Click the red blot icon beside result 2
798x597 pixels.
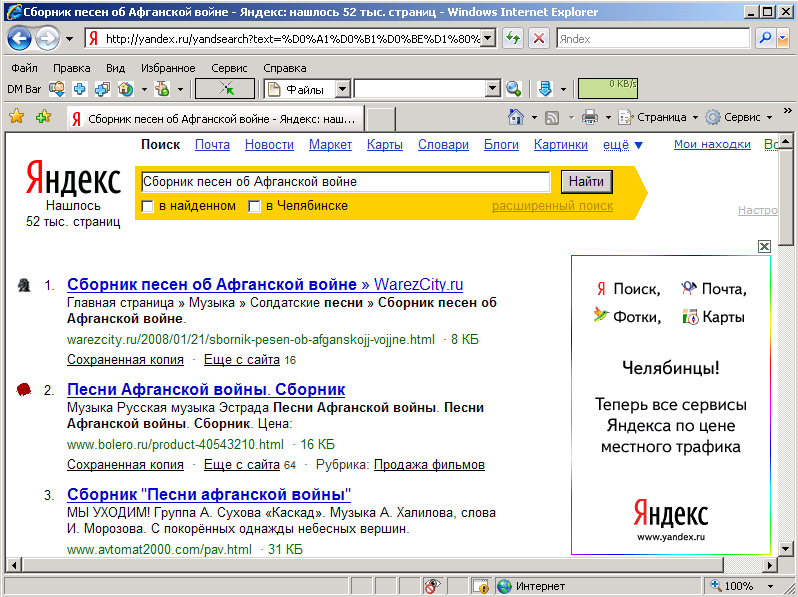(x=23, y=390)
